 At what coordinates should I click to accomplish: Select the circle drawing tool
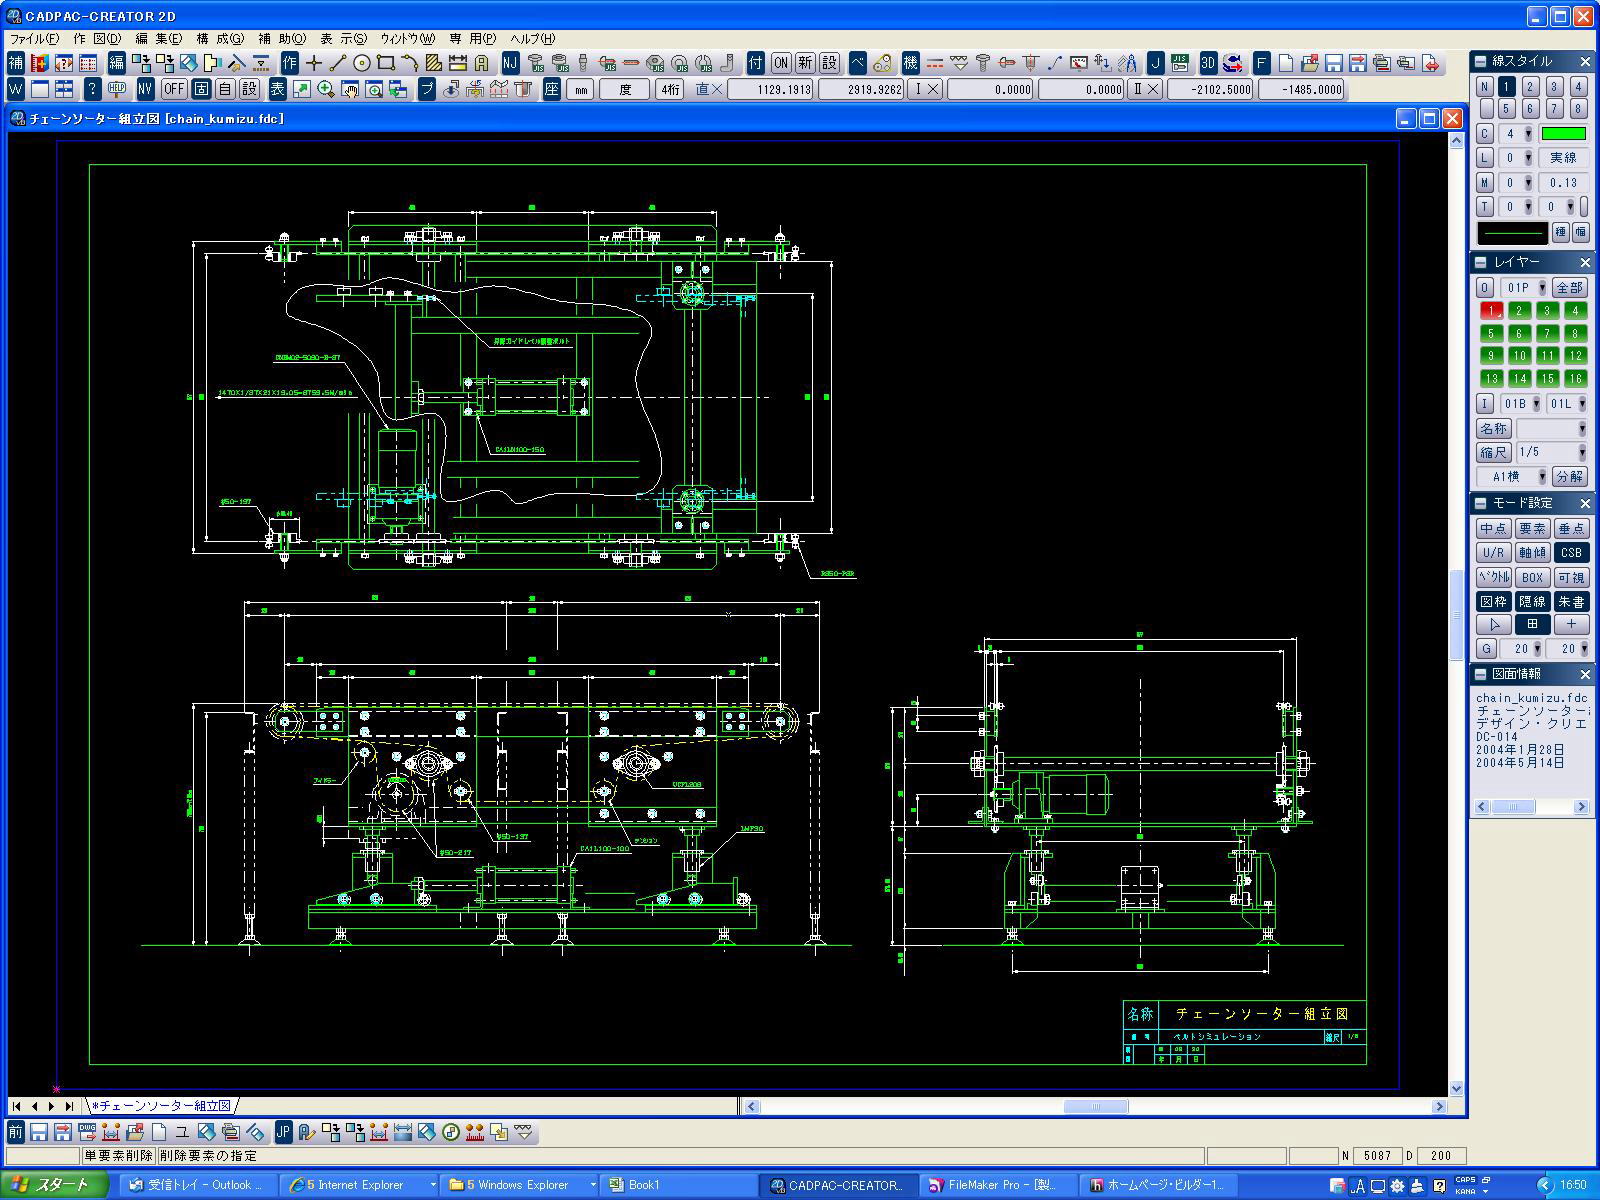click(x=362, y=63)
